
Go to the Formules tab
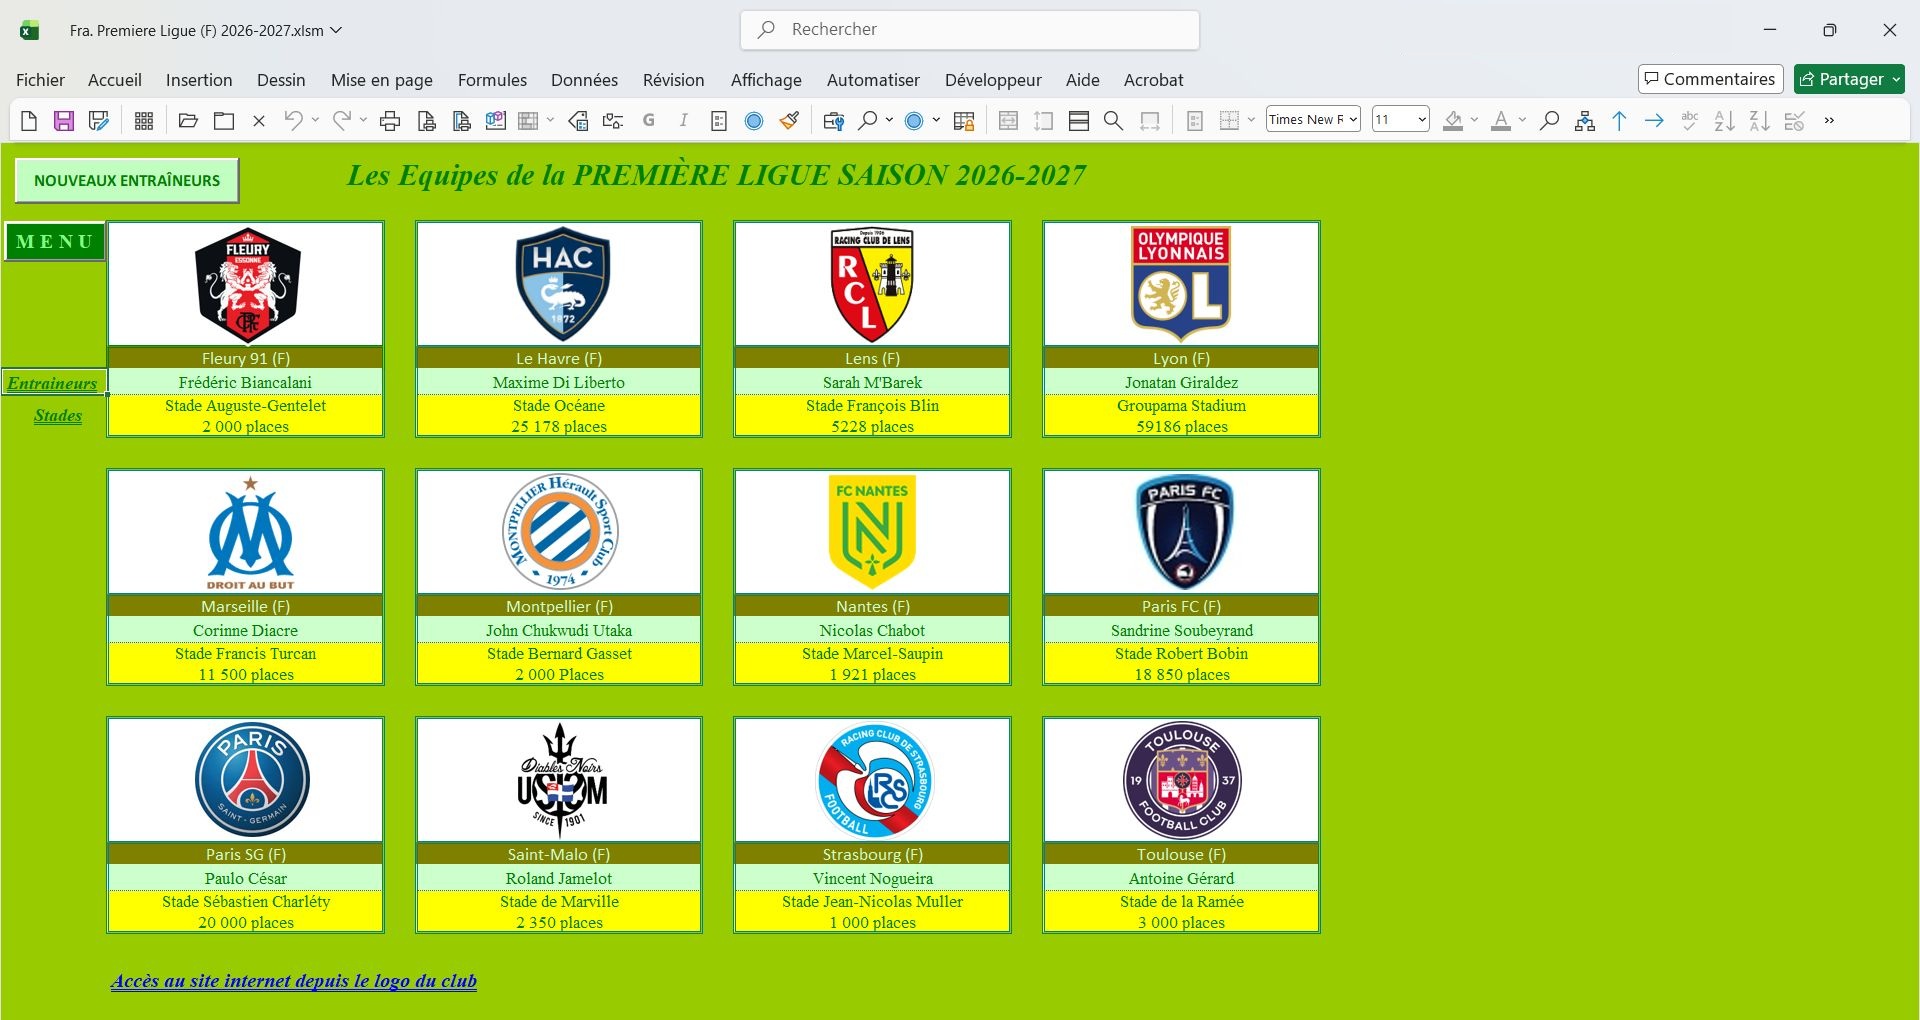[492, 80]
